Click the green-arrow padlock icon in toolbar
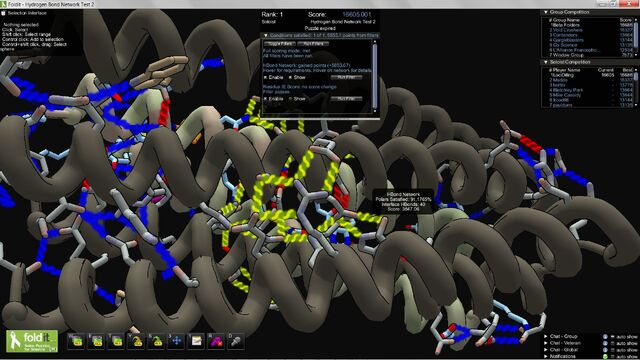This screenshot has height=360, width=640. tap(156, 341)
